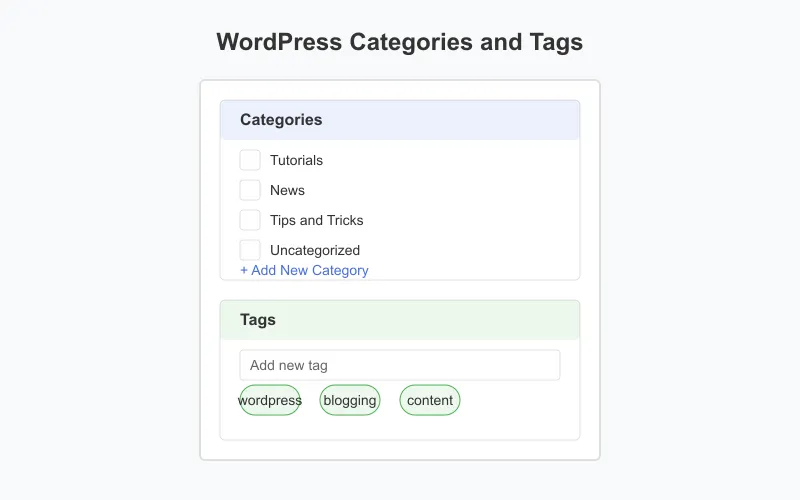The image size is (800, 500).
Task: Check the News category checkbox
Action: [x=250, y=190]
